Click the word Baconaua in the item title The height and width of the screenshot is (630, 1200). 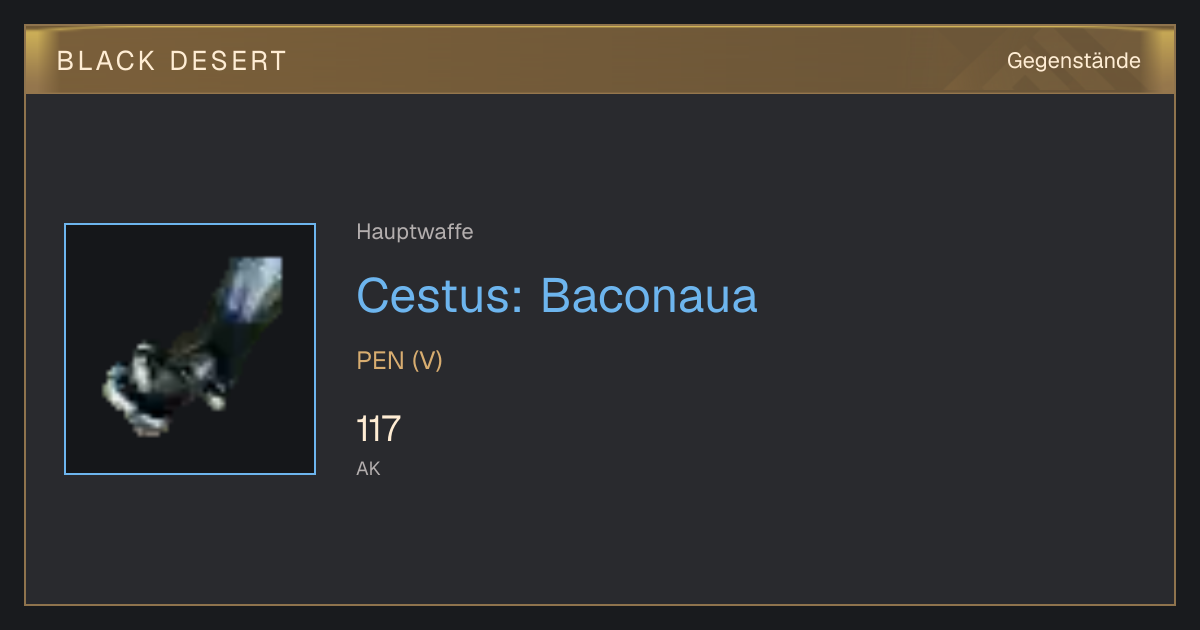(649, 296)
